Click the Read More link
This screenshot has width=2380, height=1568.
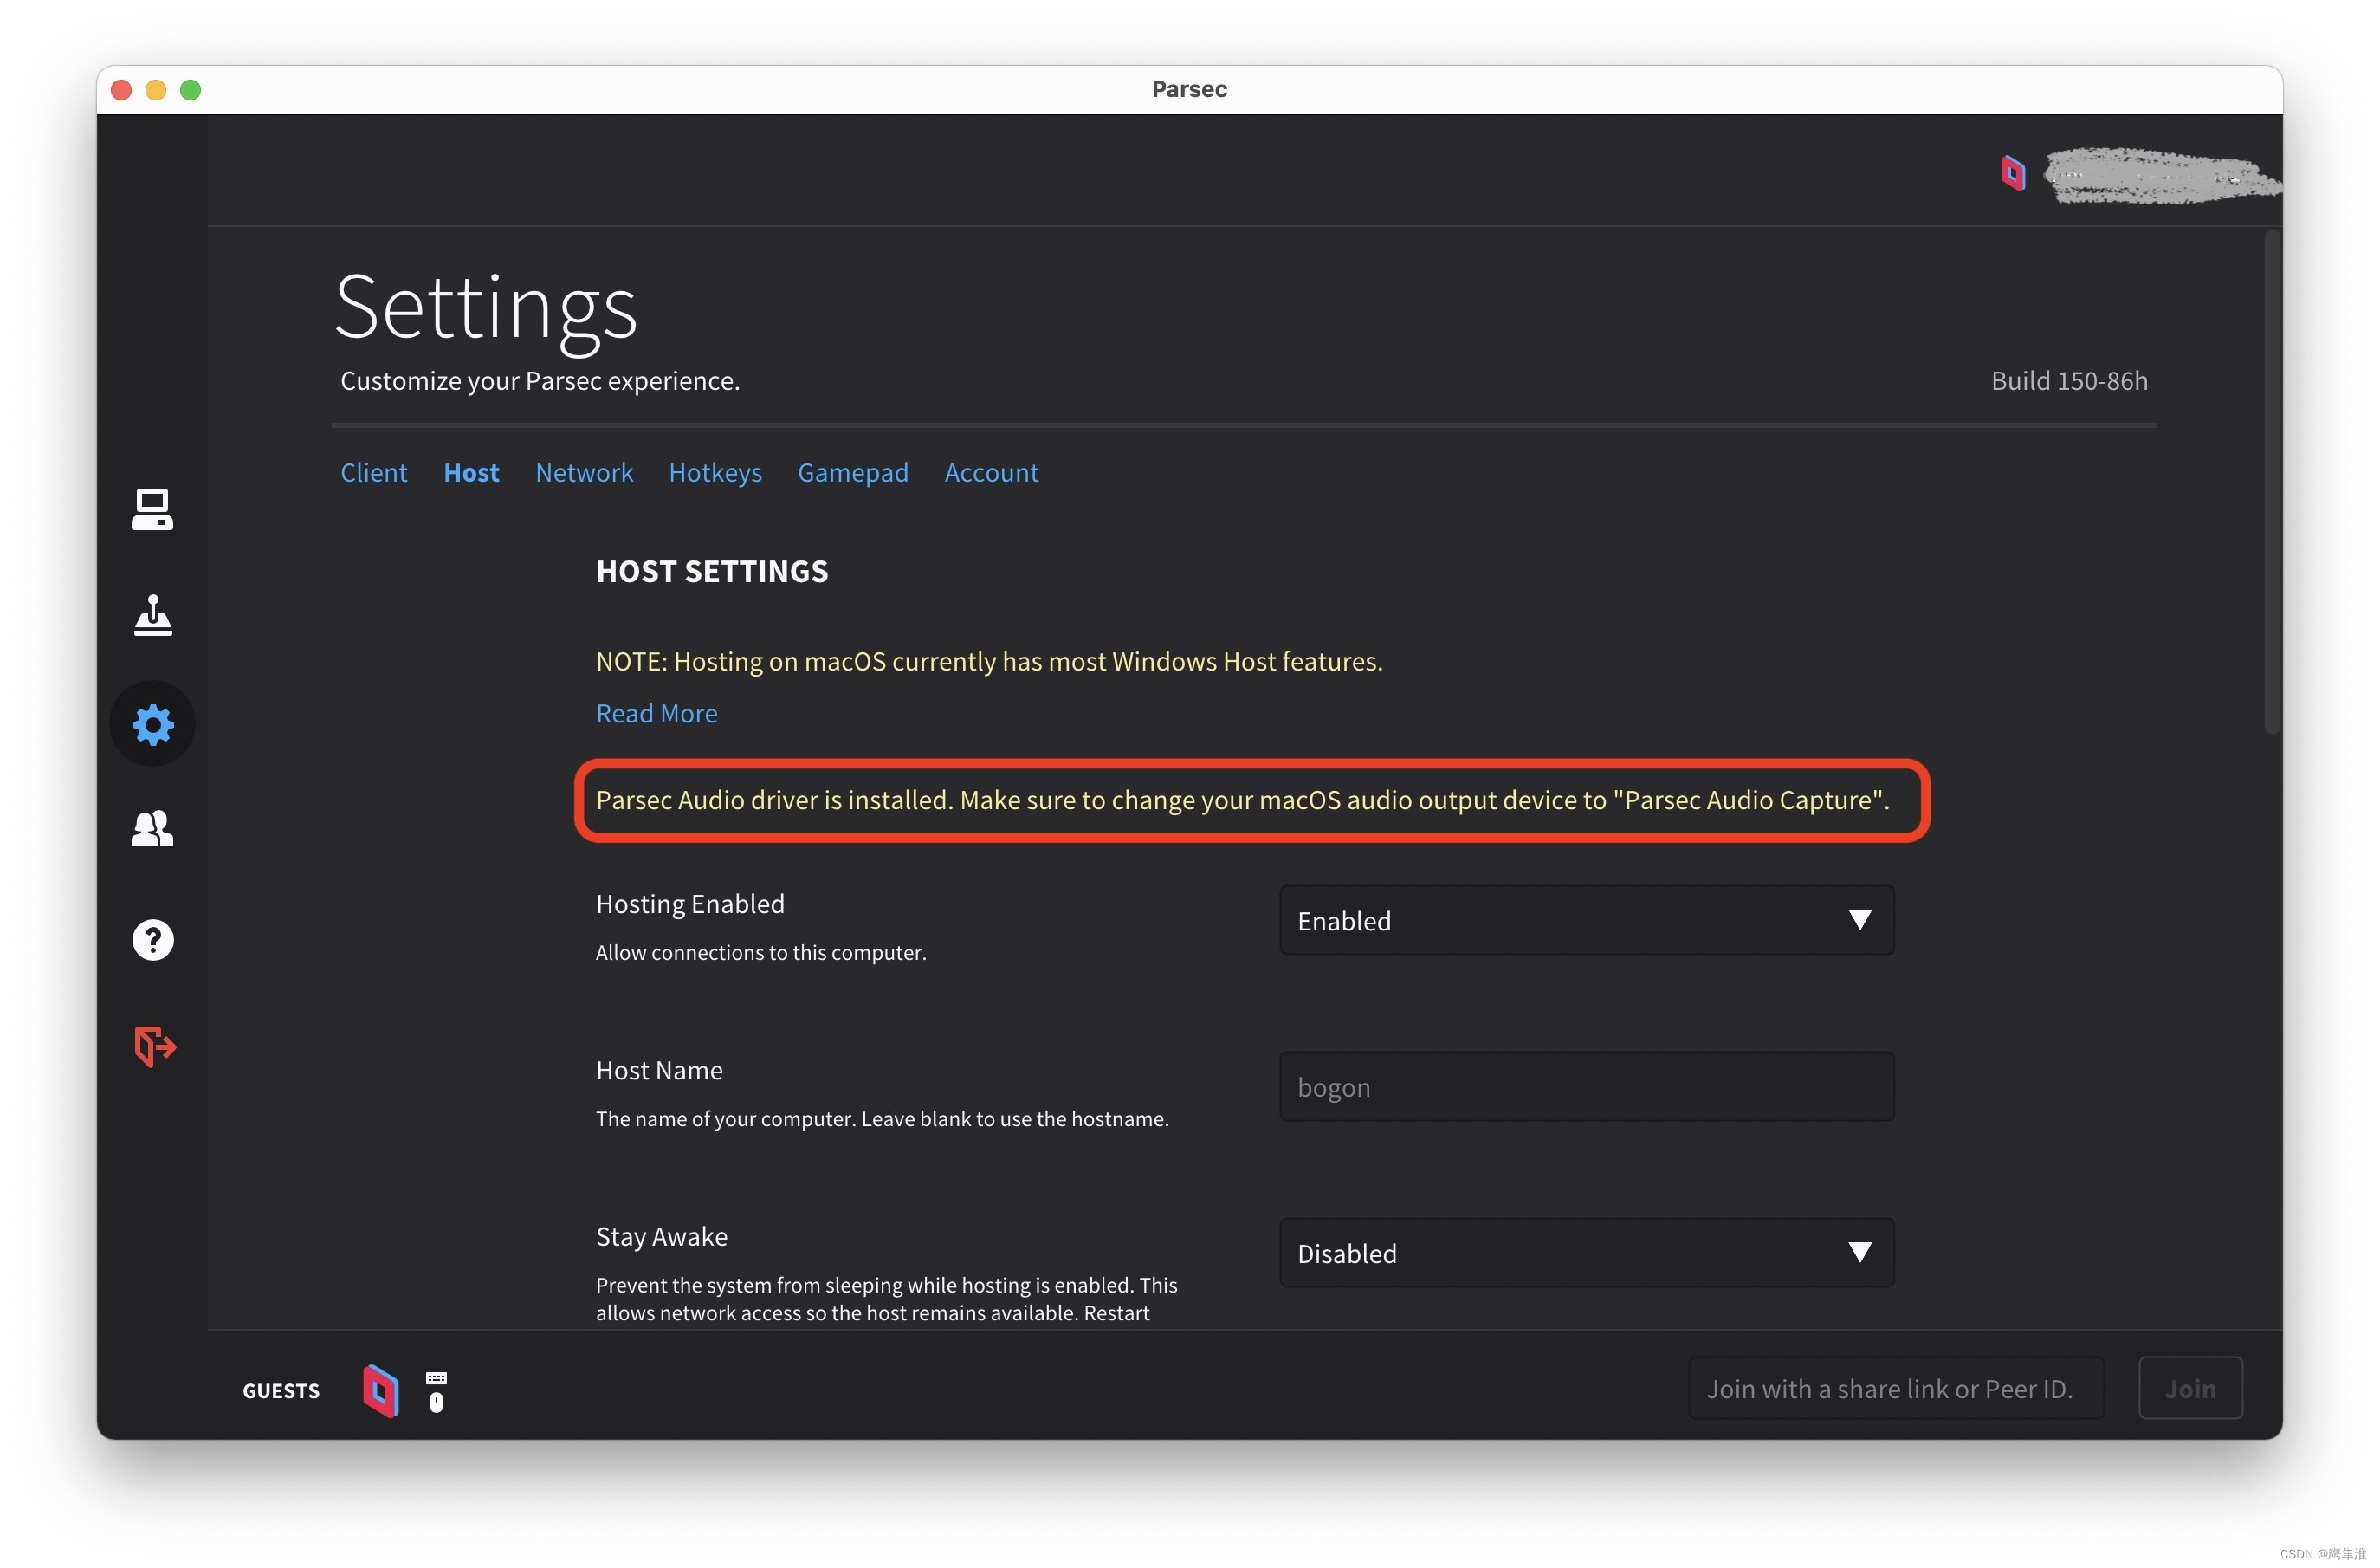tap(656, 713)
